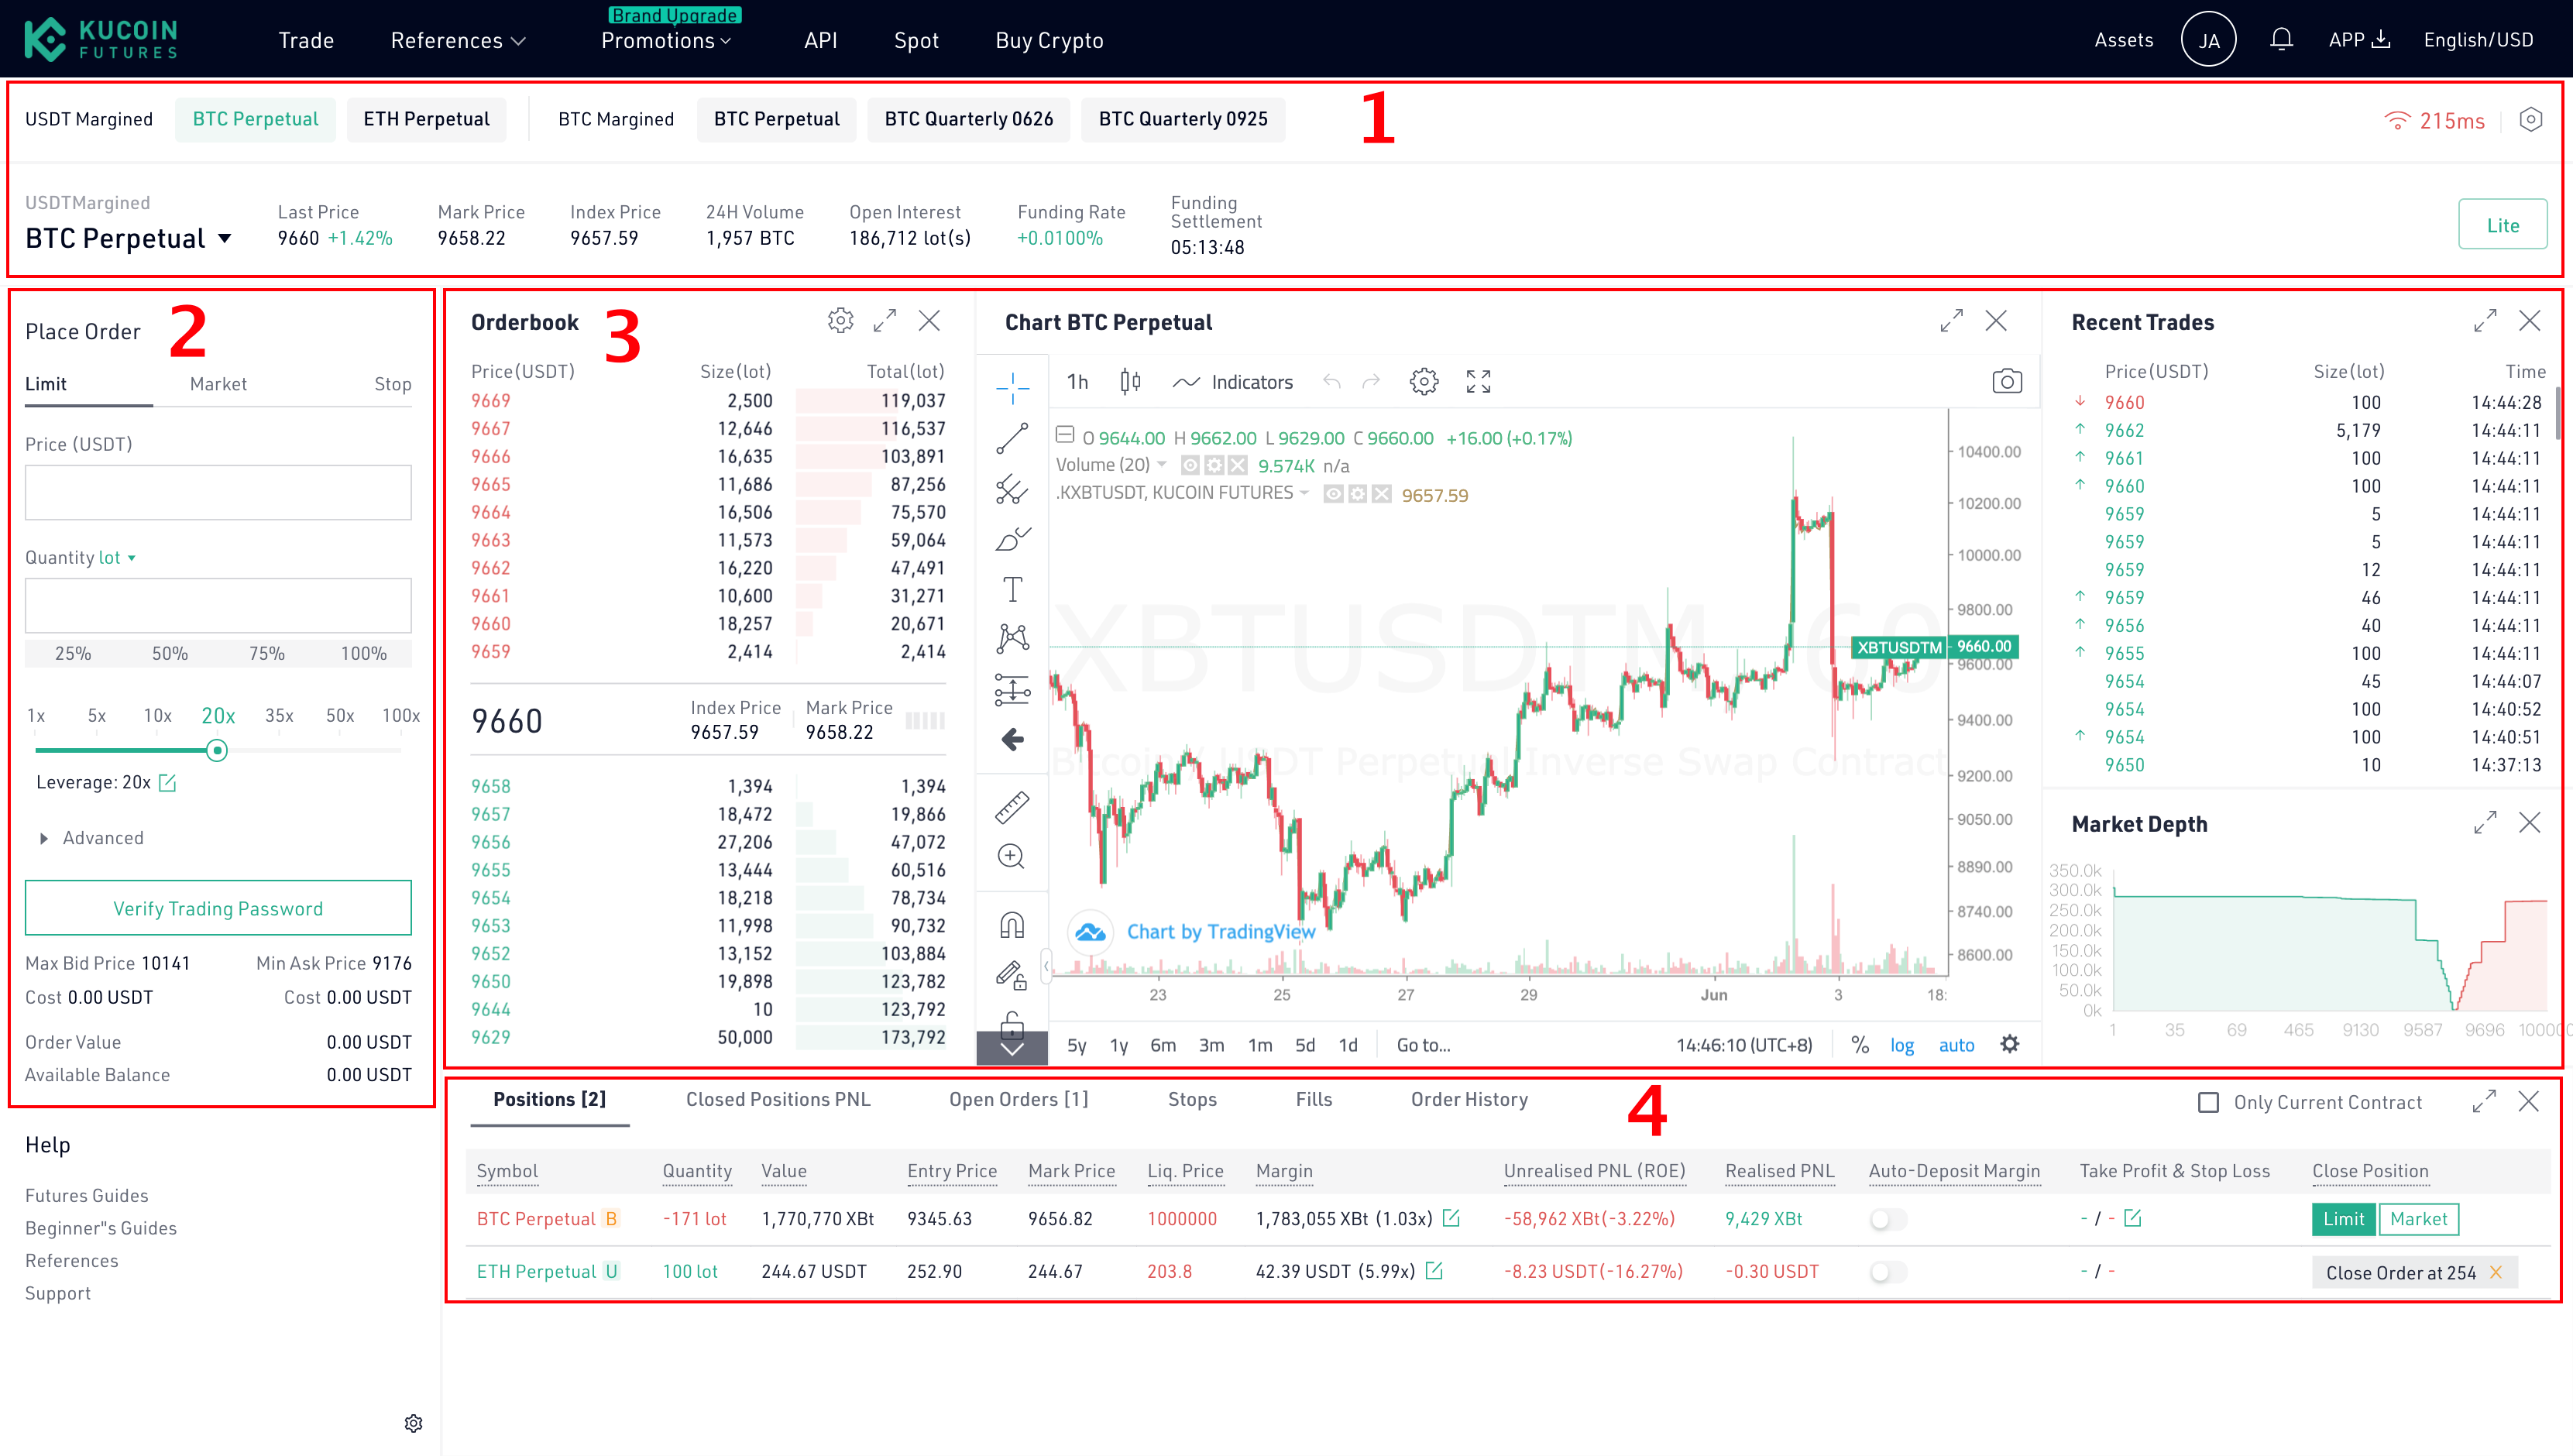The width and height of the screenshot is (2573, 1456).
Task: Click Market close button for BTC Perpetual position
Action: [x=2420, y=1219]
